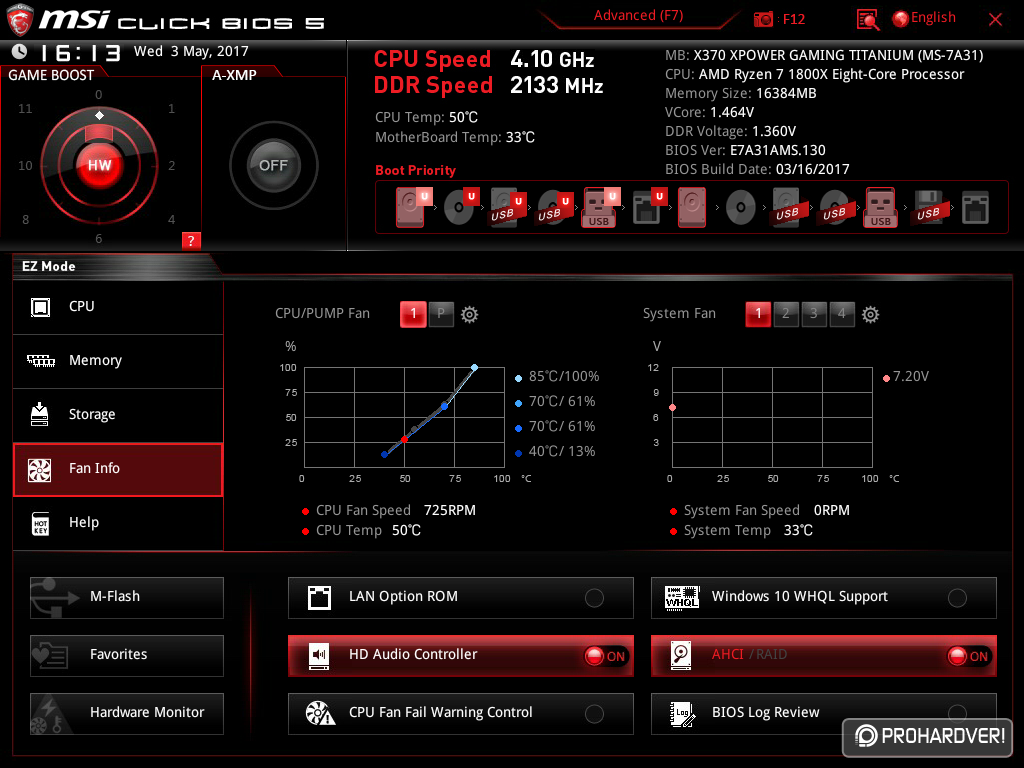Select CPU fan 1 button
The image size is (1024, 768).
tap(413, 314)
